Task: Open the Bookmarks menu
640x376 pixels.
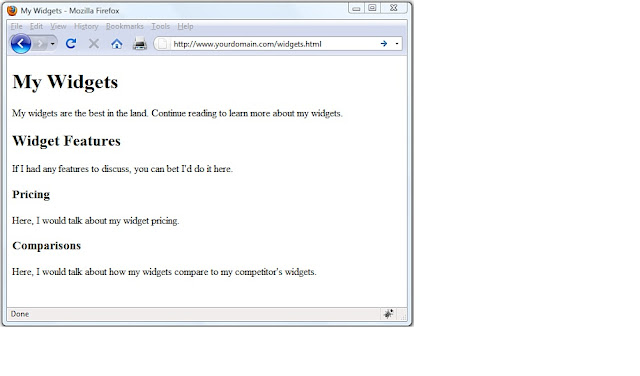Action: pyautogui.click(x=124, y=26)
